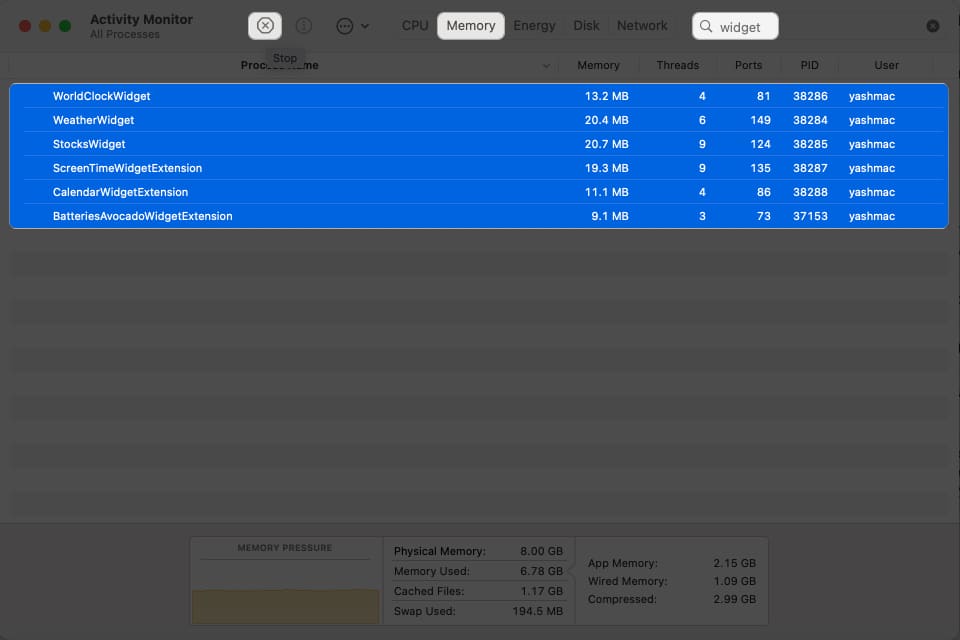The height and width of the screenshot is (640, 960).
Task: Click user yashmac in the WorldClockWidget row
Action: click(872, 96)
